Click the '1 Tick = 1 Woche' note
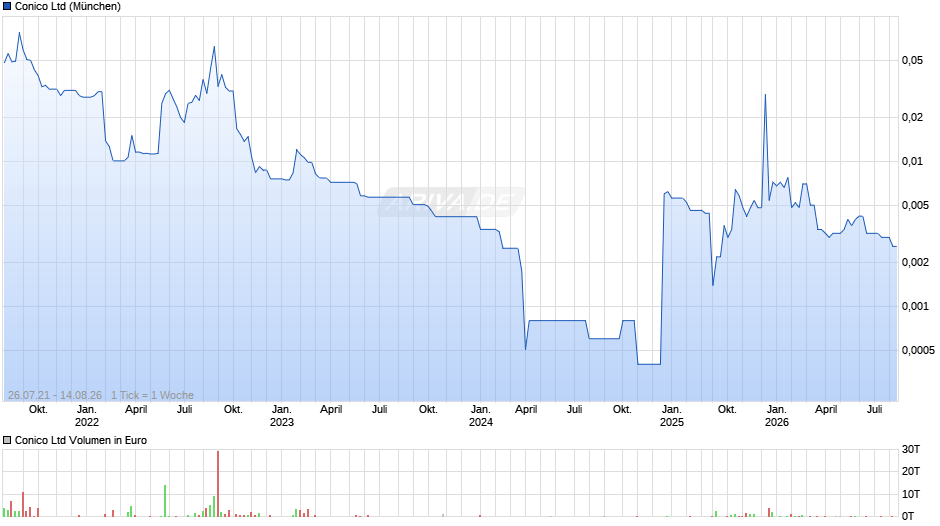This screenshot has width=940, height=526. (152, 395)
